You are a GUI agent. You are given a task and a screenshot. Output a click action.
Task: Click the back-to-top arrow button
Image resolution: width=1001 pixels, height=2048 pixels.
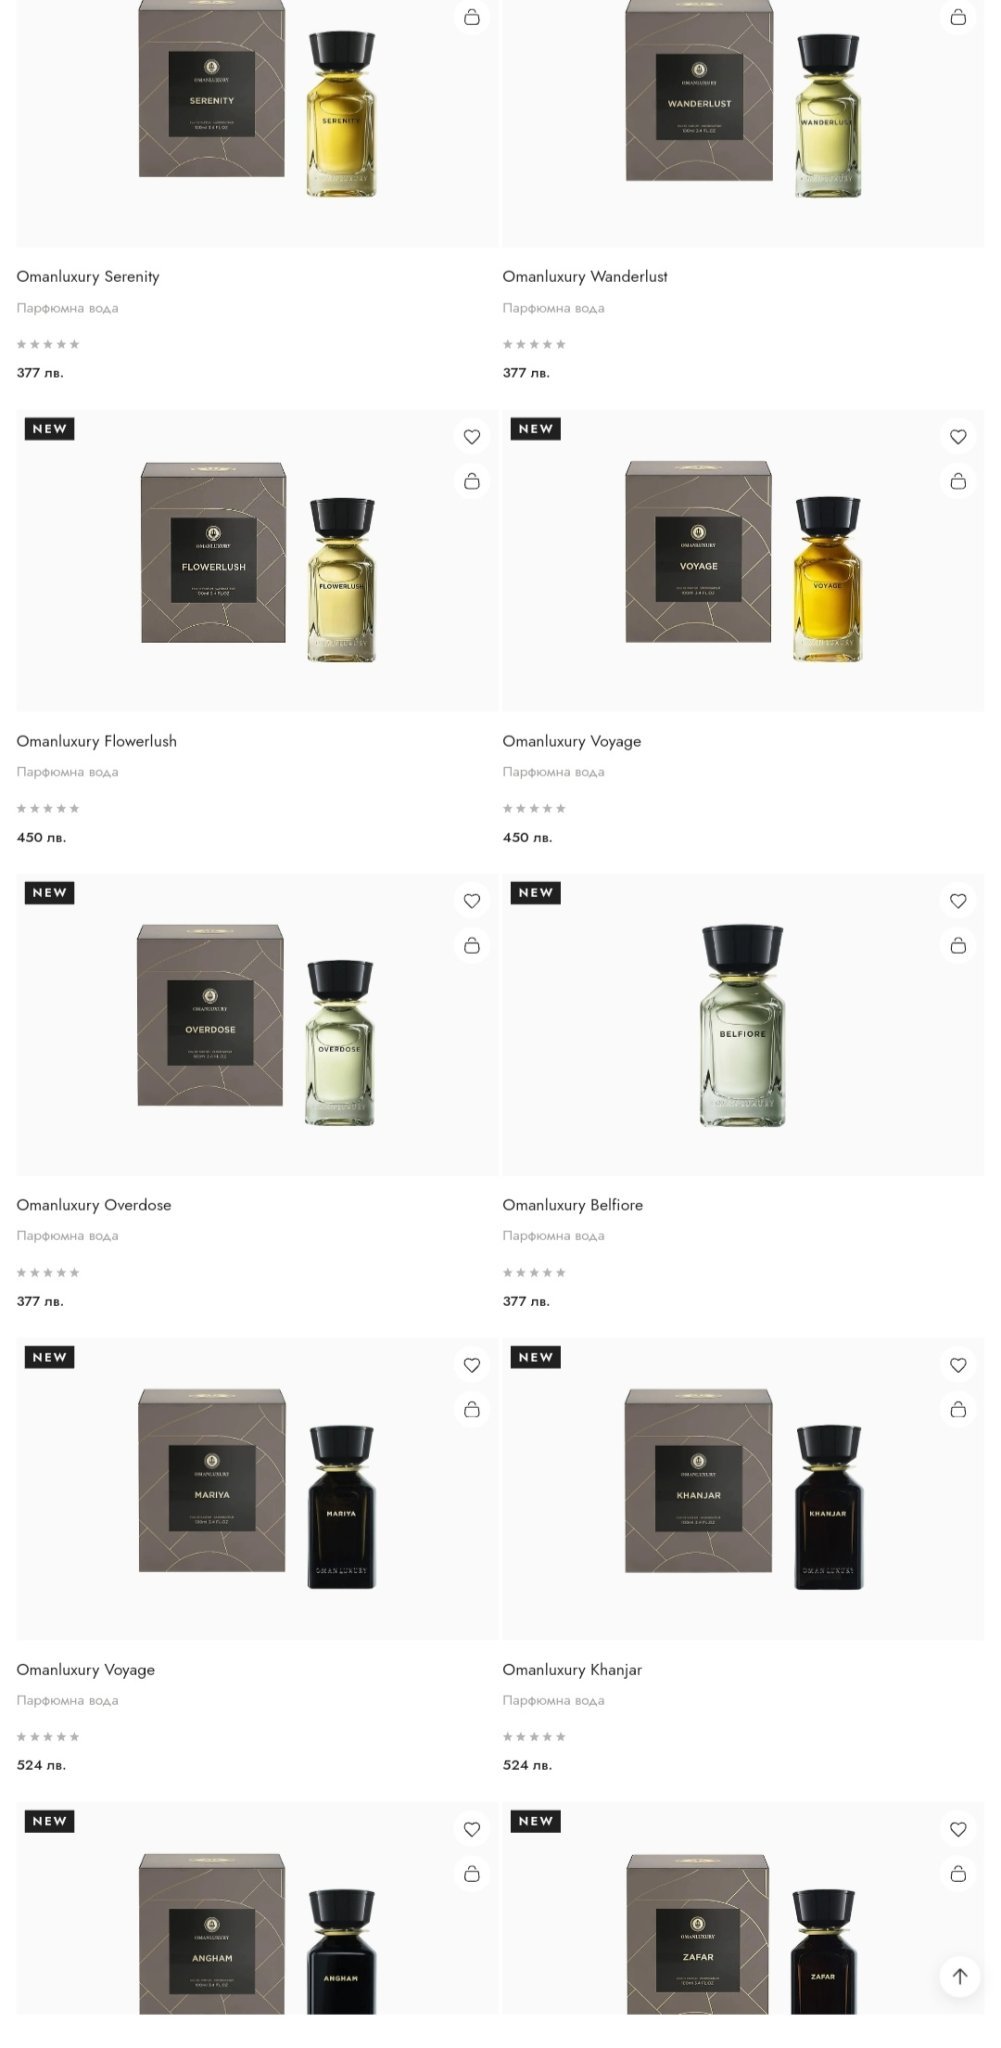(960, 1976)
